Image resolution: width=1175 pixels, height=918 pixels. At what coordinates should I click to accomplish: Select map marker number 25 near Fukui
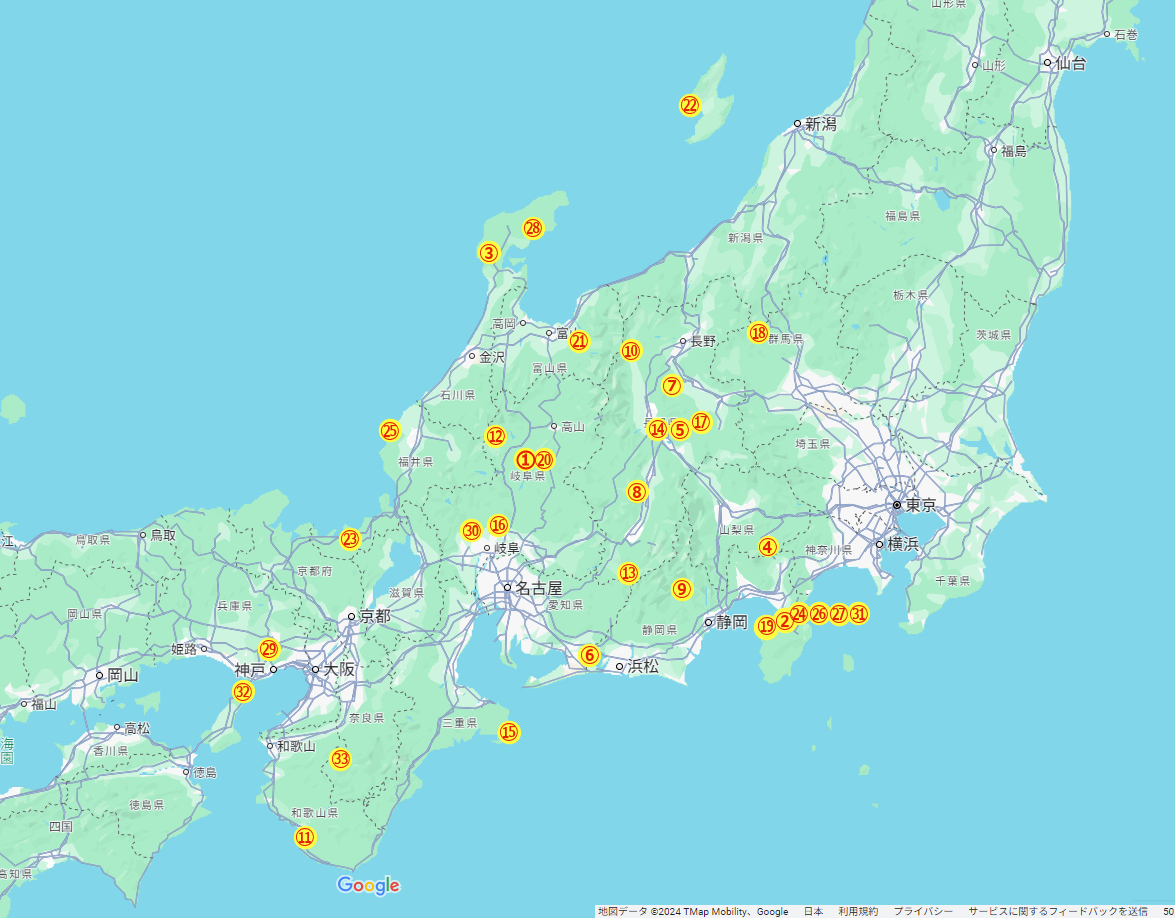[x=390, y=431]
